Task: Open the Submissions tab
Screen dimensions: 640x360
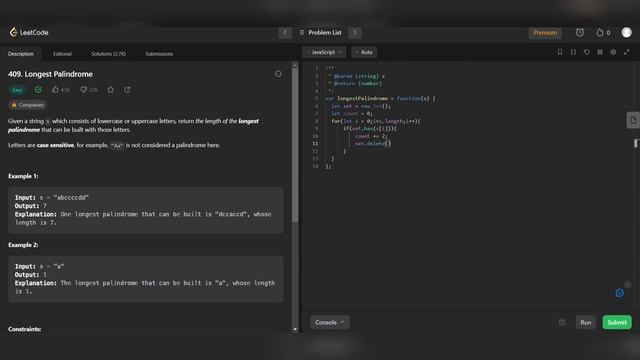Action: click(x=159, y=54)
